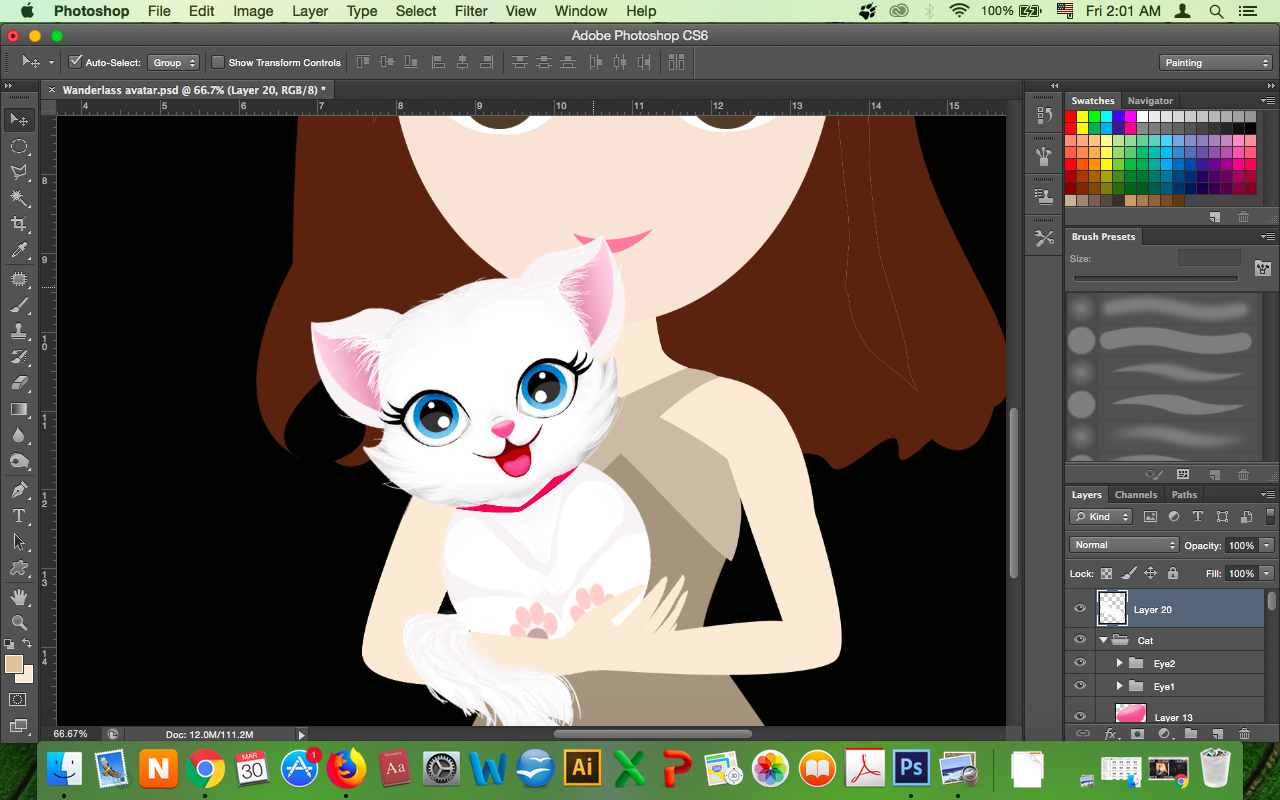Open the Preset Manager in Brush Presets

(1183, 475)
